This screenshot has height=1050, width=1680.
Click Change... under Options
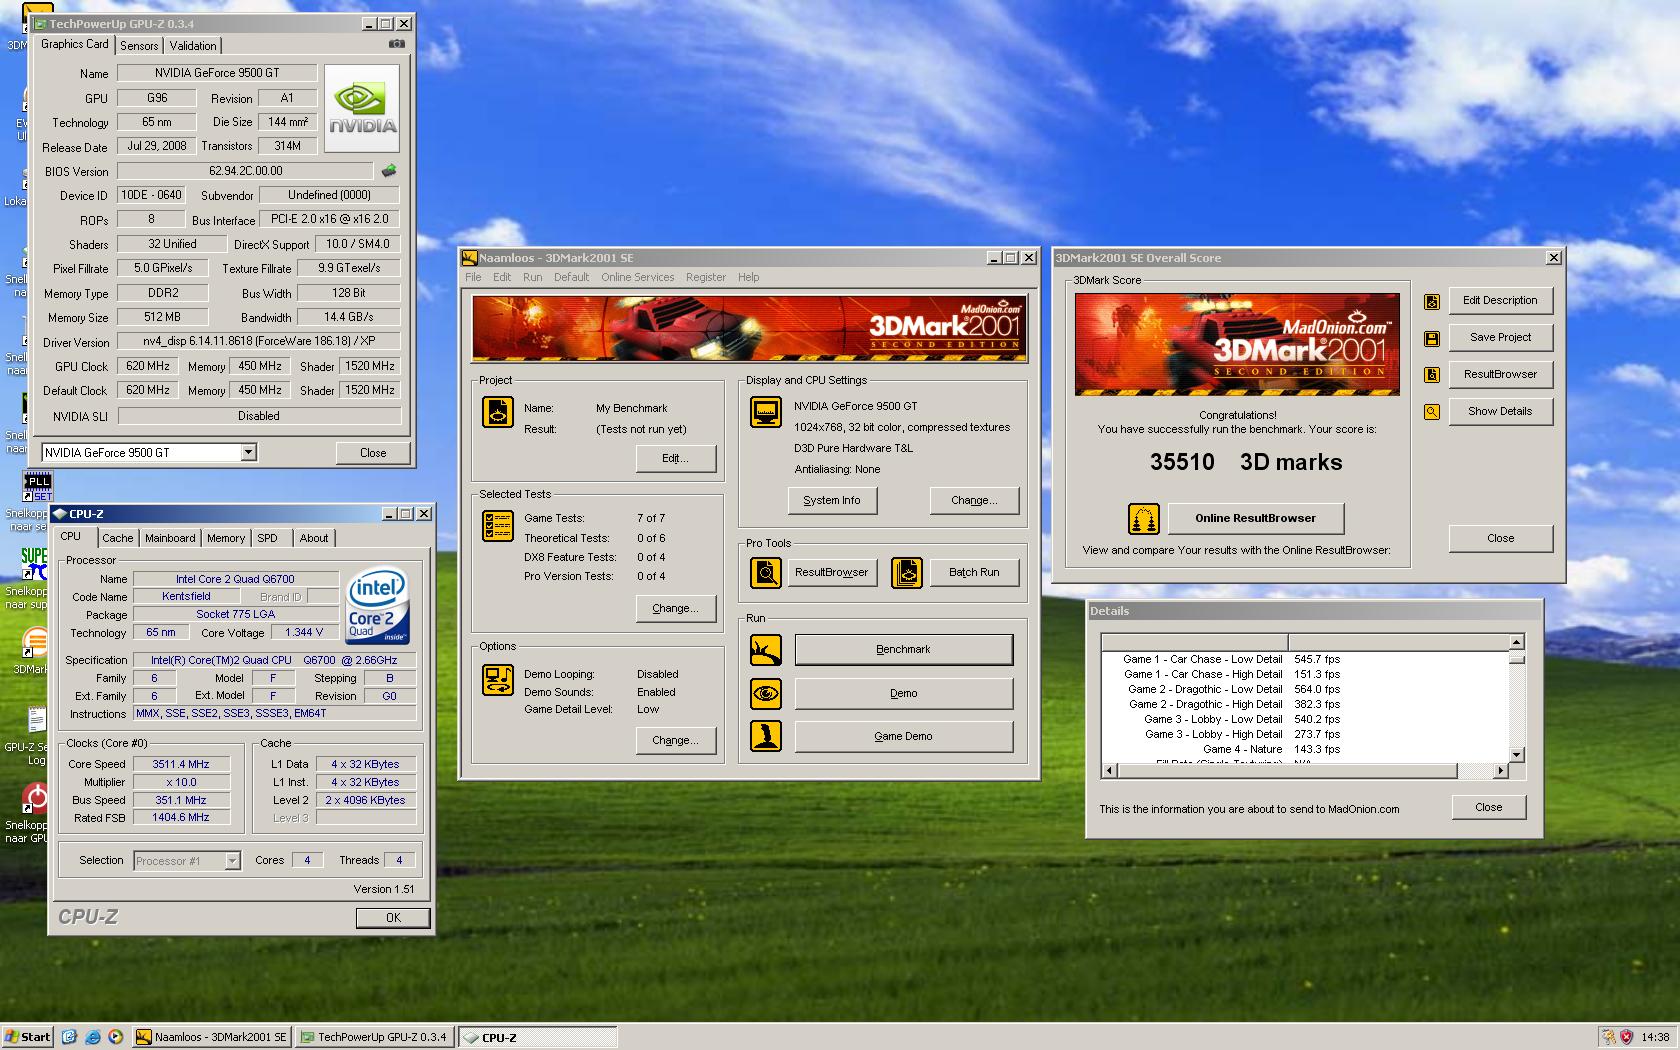(676, 741)
